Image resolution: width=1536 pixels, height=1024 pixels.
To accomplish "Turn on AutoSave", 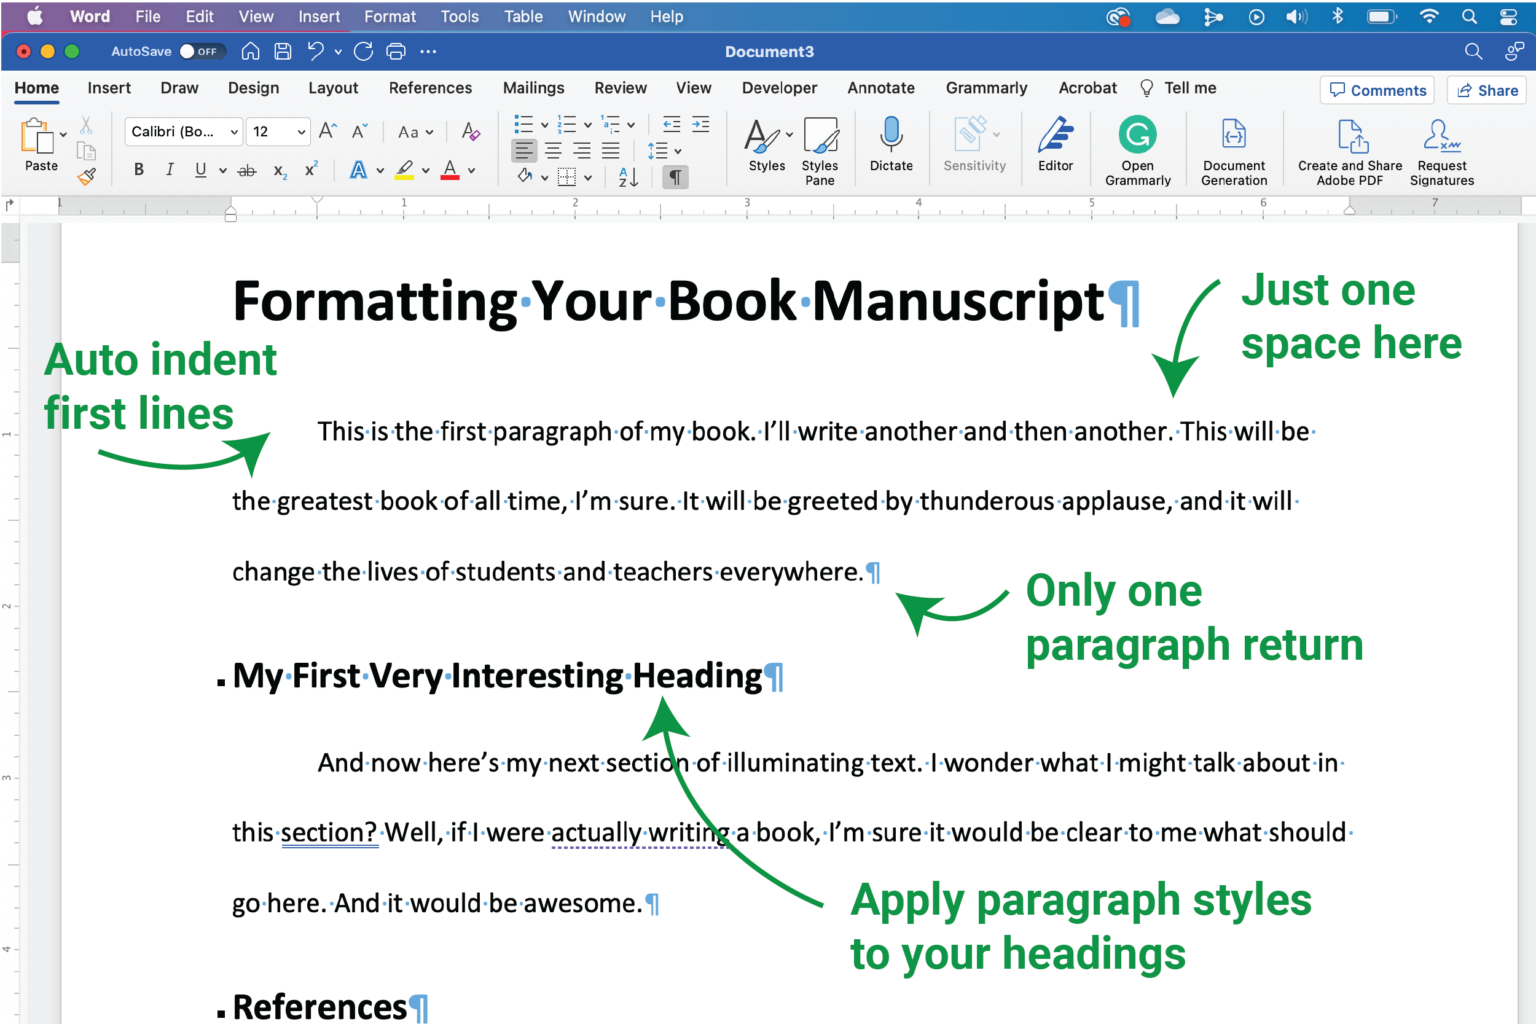I will [x=196, y=51].
